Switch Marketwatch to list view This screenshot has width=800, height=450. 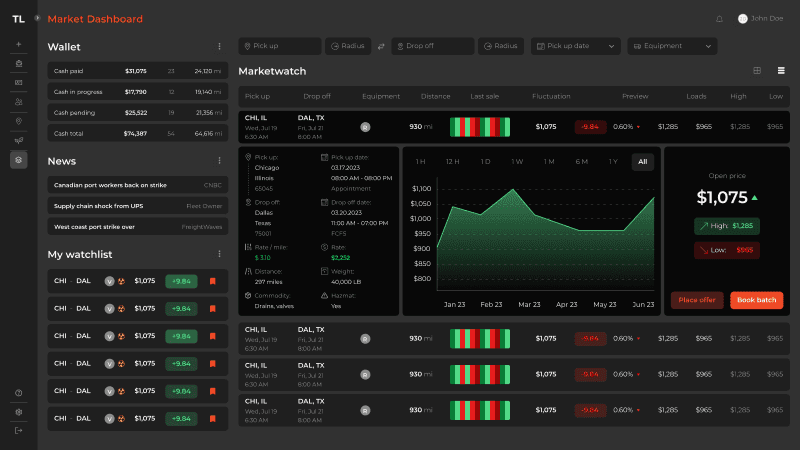[781, 71]
